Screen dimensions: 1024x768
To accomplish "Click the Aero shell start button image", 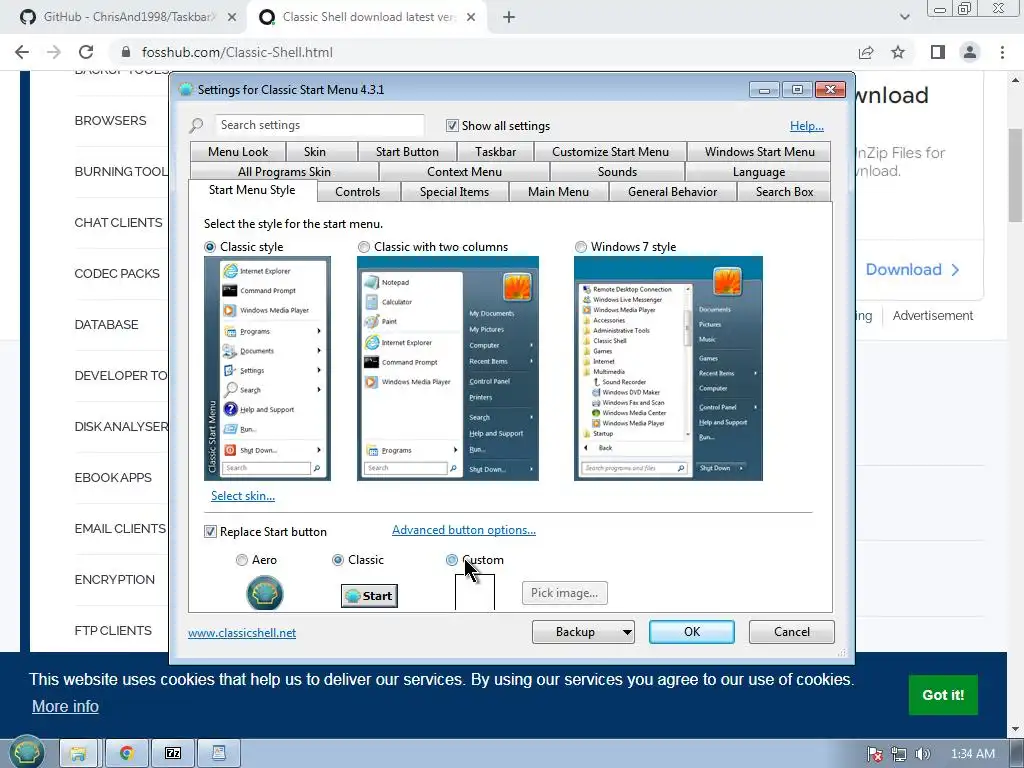I will click(x=264, y=593).
